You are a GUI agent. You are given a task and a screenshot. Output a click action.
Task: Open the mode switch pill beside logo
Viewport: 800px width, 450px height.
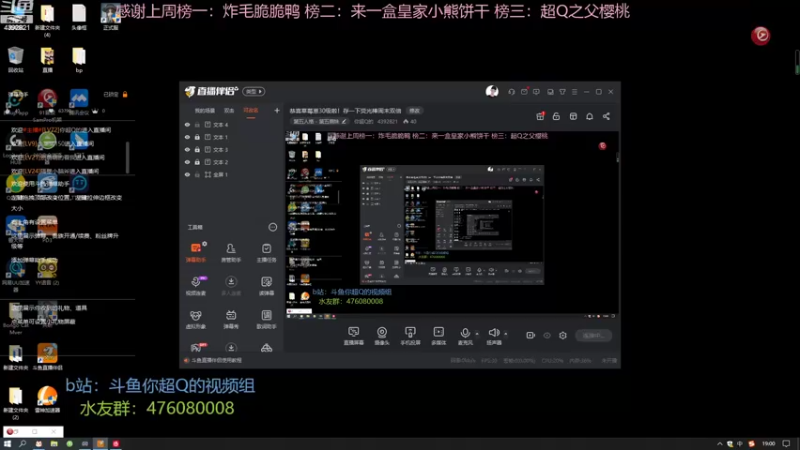(x=254, y=91)
